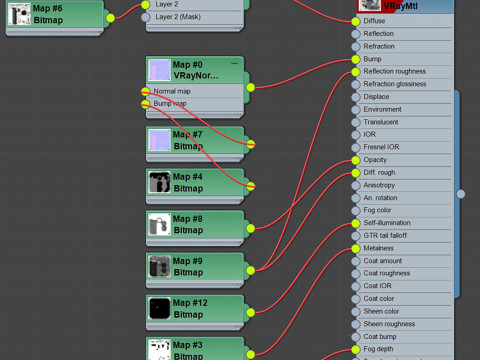Screen dimensions: 480x360
Task: Click the Layer 2 (Mask) input socket
Action: pos(145,17)
